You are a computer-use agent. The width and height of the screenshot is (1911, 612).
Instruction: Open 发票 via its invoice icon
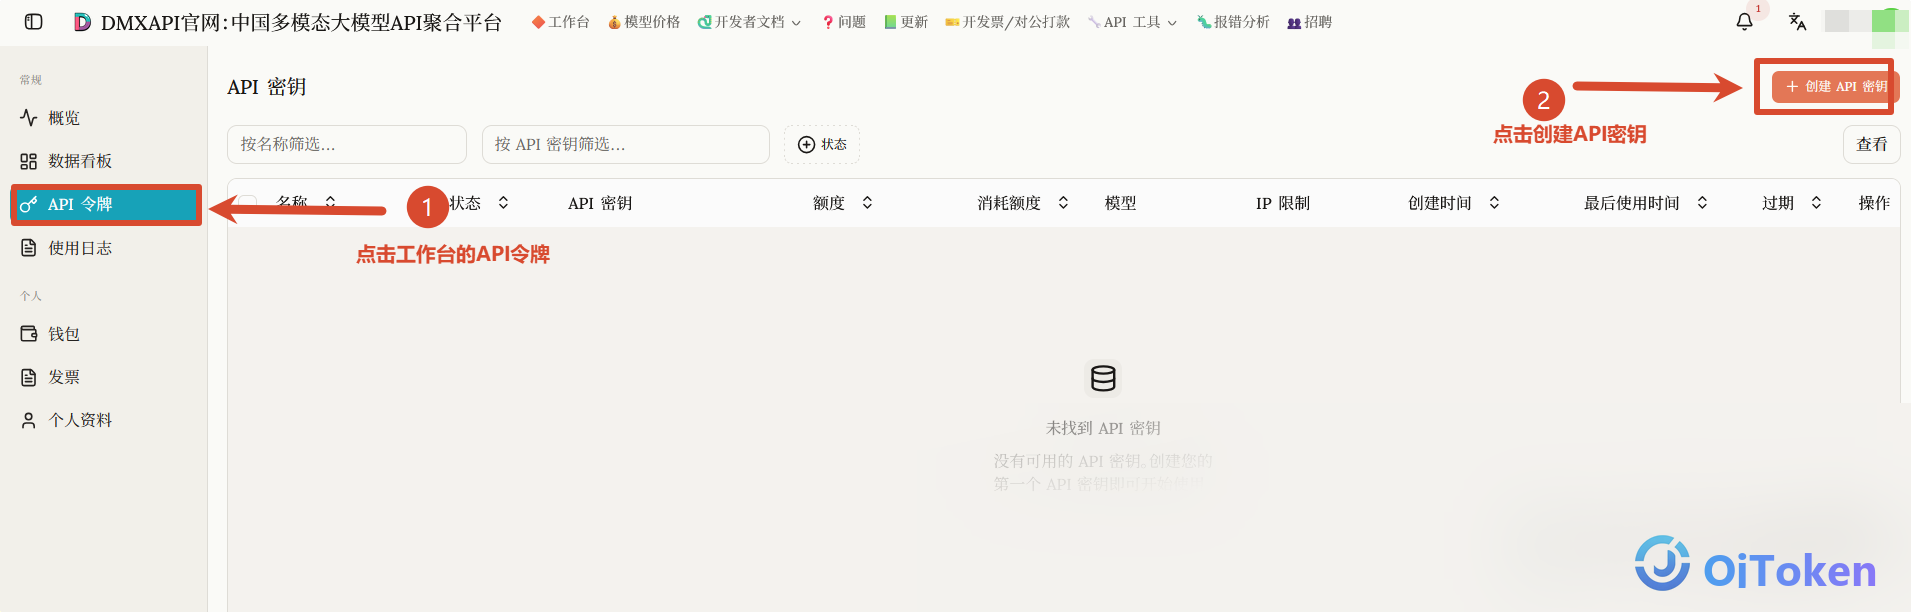coord(29,377)
